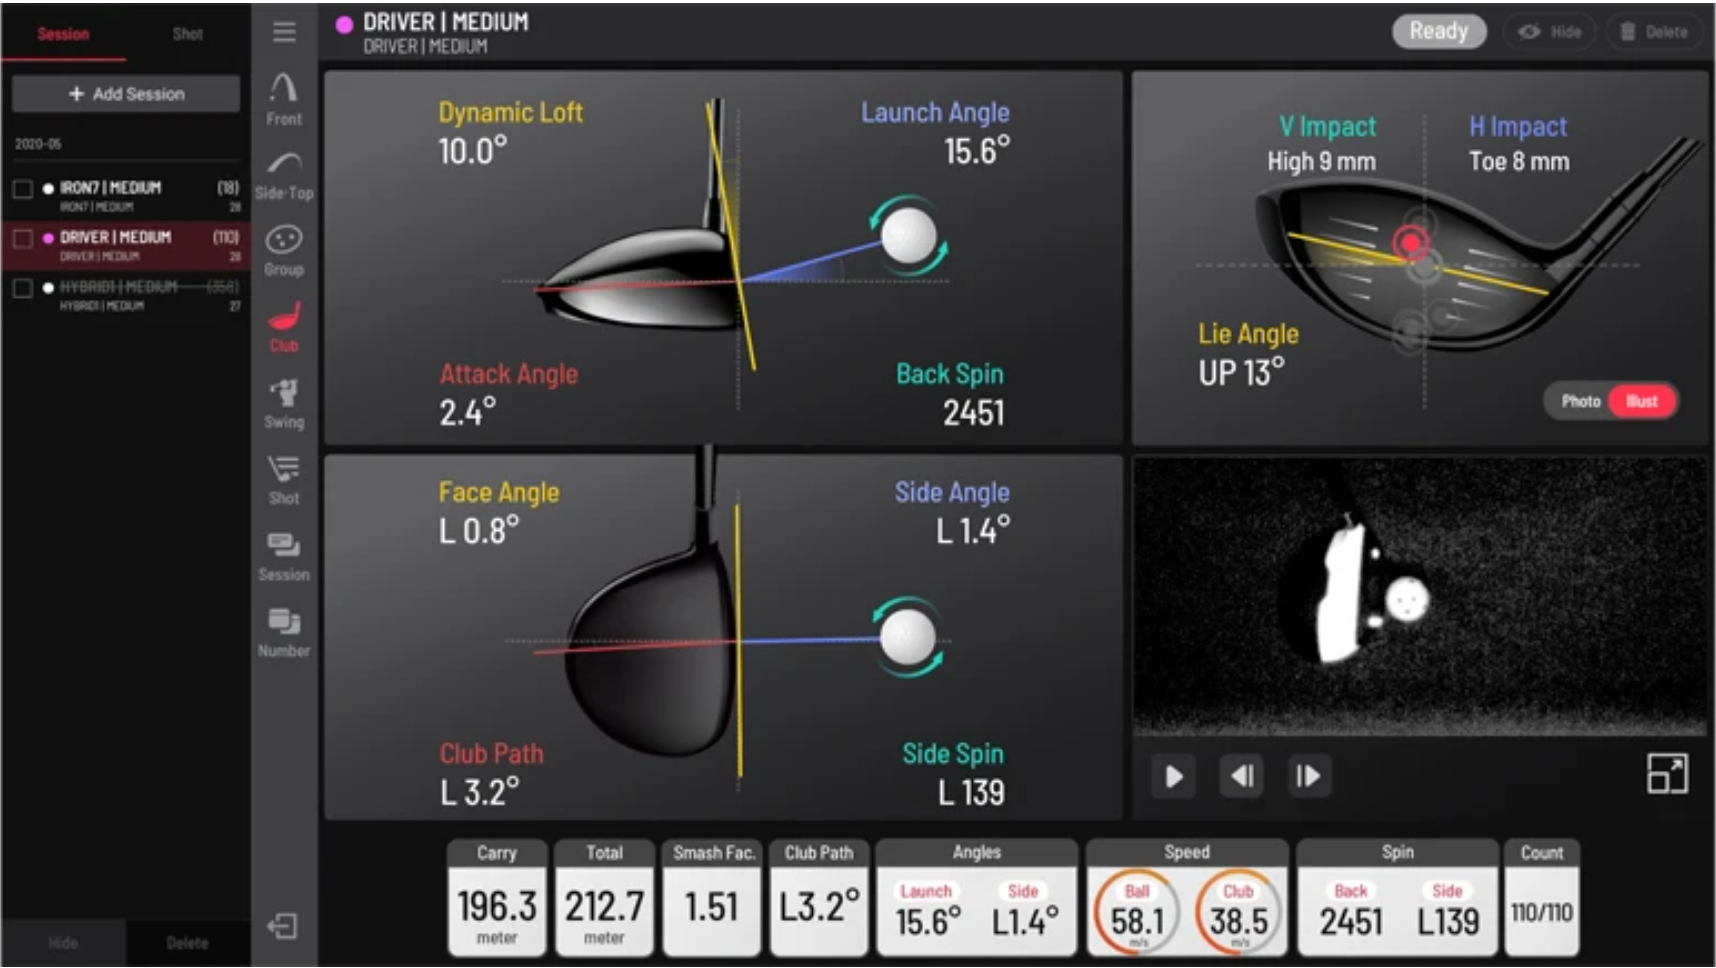This screenshot has height=968, width=1716.
Task: Step the impact video forward one frame
Action: (1308, 777)
